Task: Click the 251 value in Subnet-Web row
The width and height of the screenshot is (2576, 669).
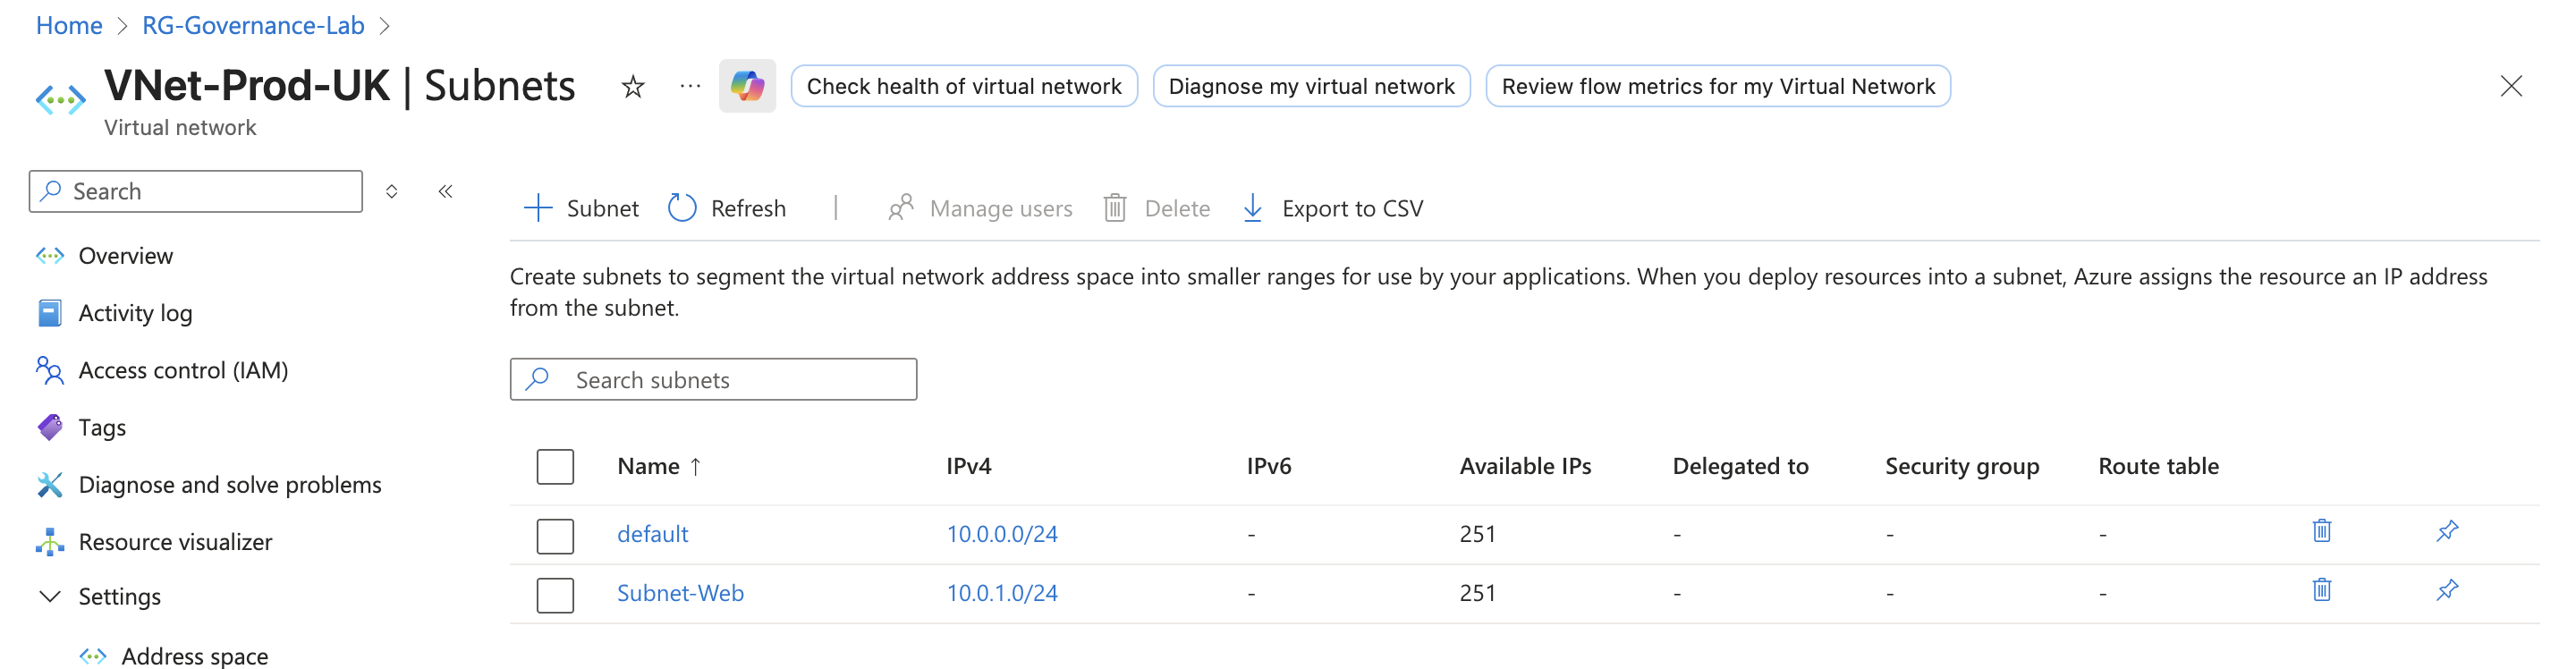Action: (x=1477, y=592)
